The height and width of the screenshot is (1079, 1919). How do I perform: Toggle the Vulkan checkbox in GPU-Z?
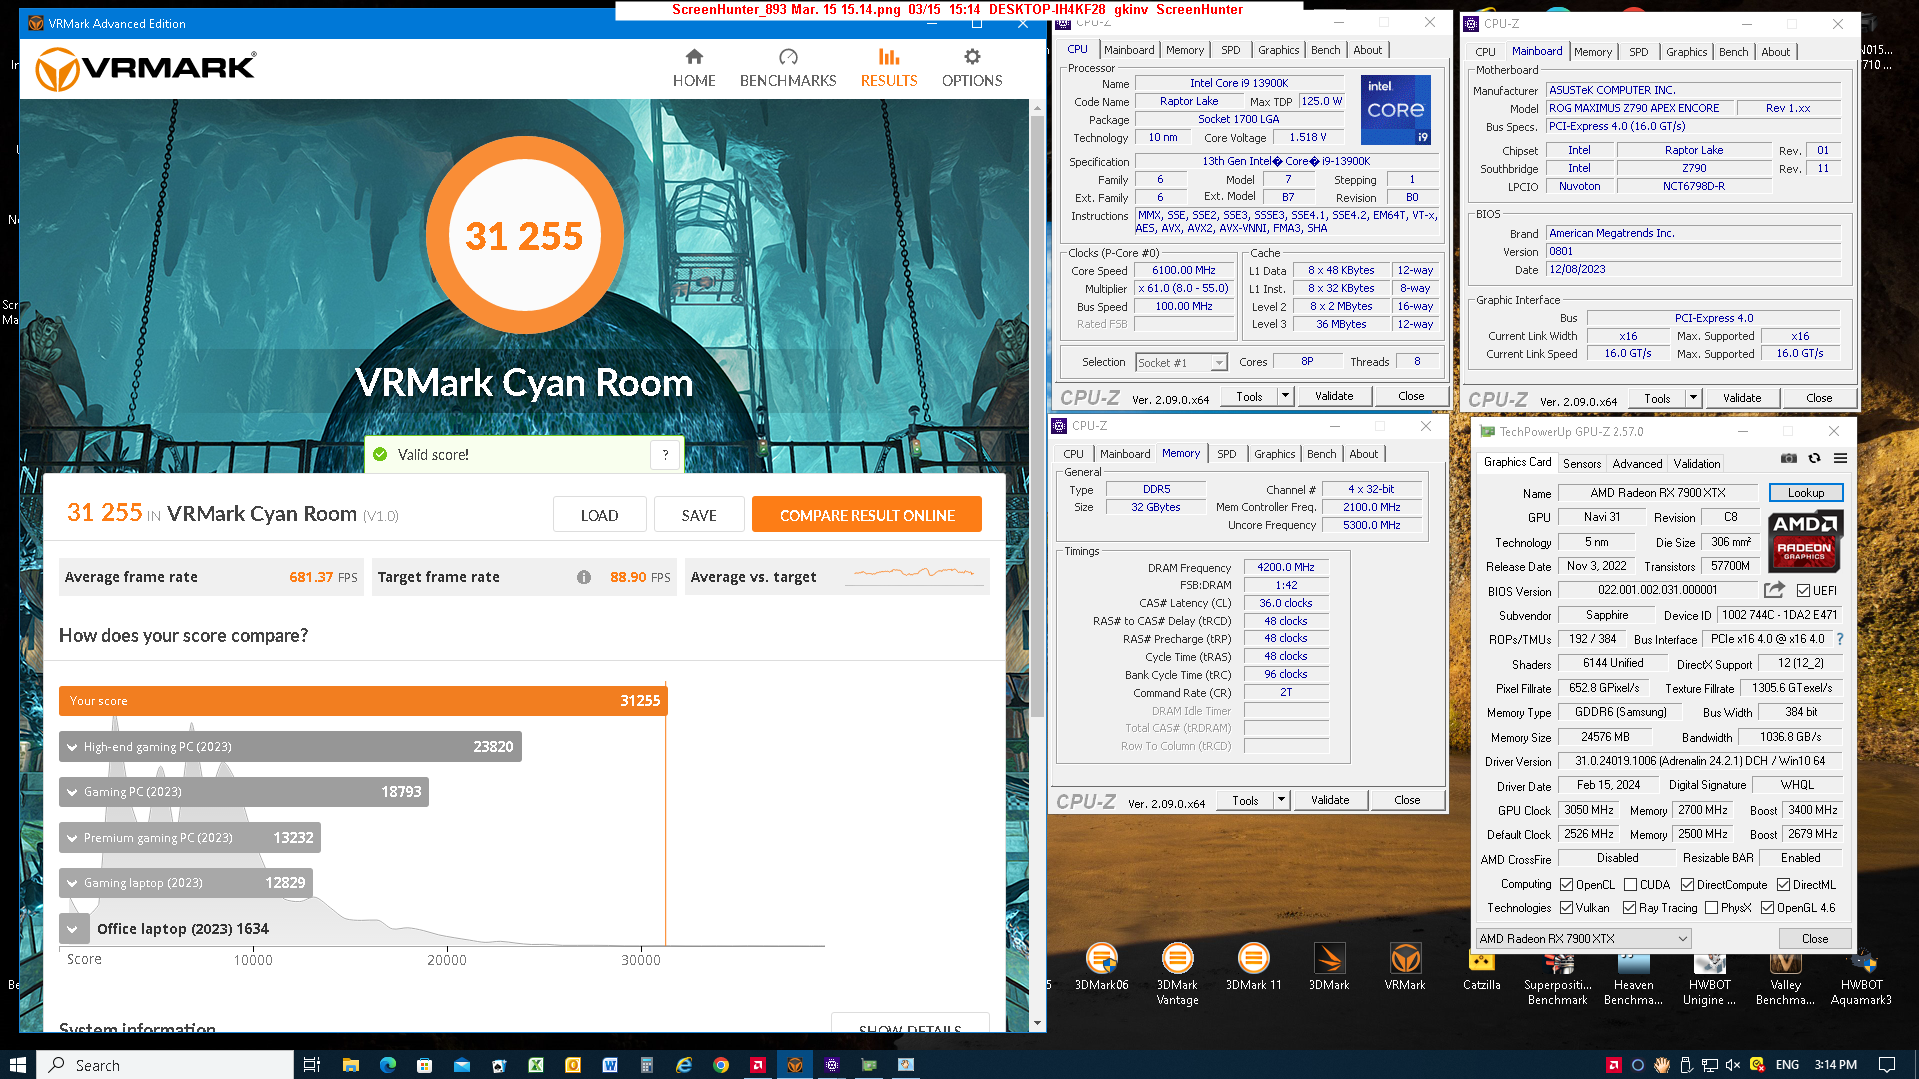coord(1566,907)
